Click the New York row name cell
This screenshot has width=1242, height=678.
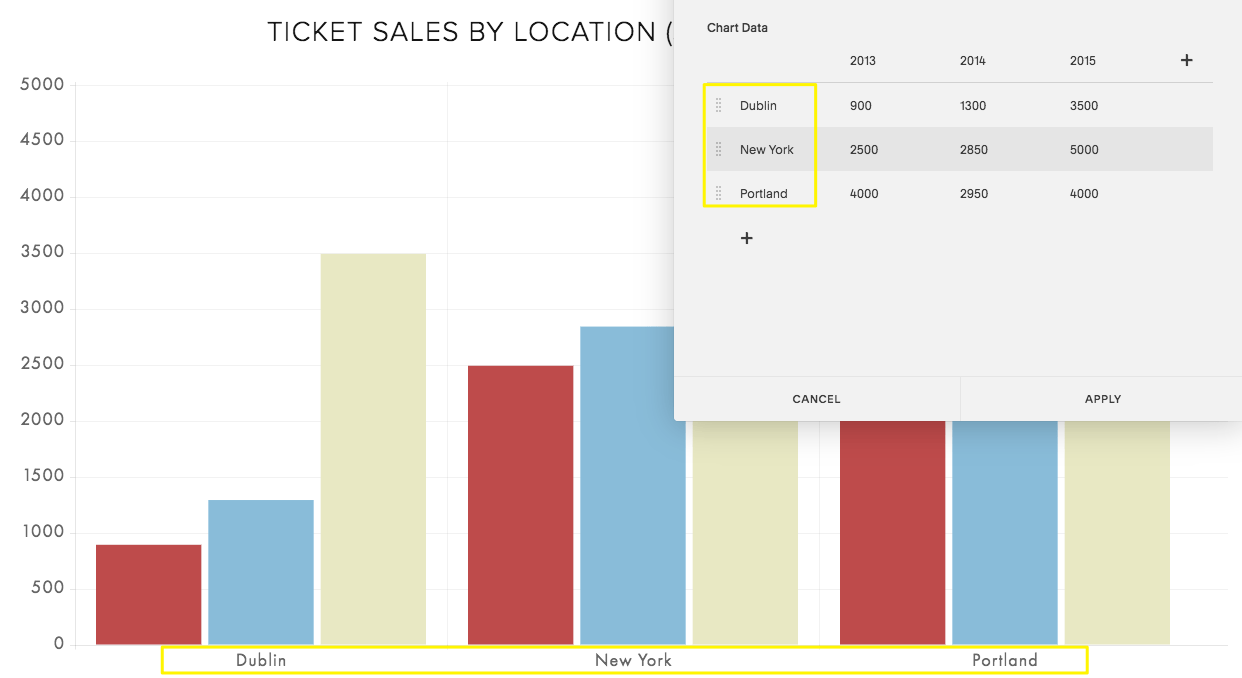(x=765, y=149)
